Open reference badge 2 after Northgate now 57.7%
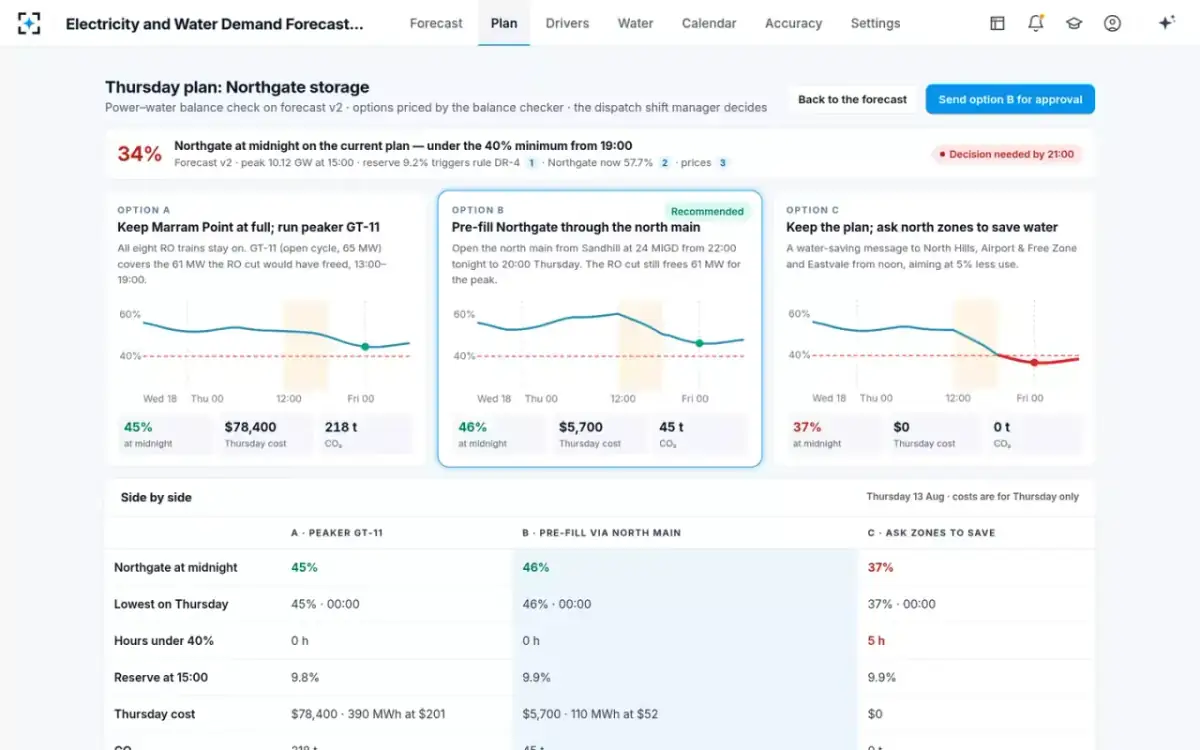 pos(664,163)
